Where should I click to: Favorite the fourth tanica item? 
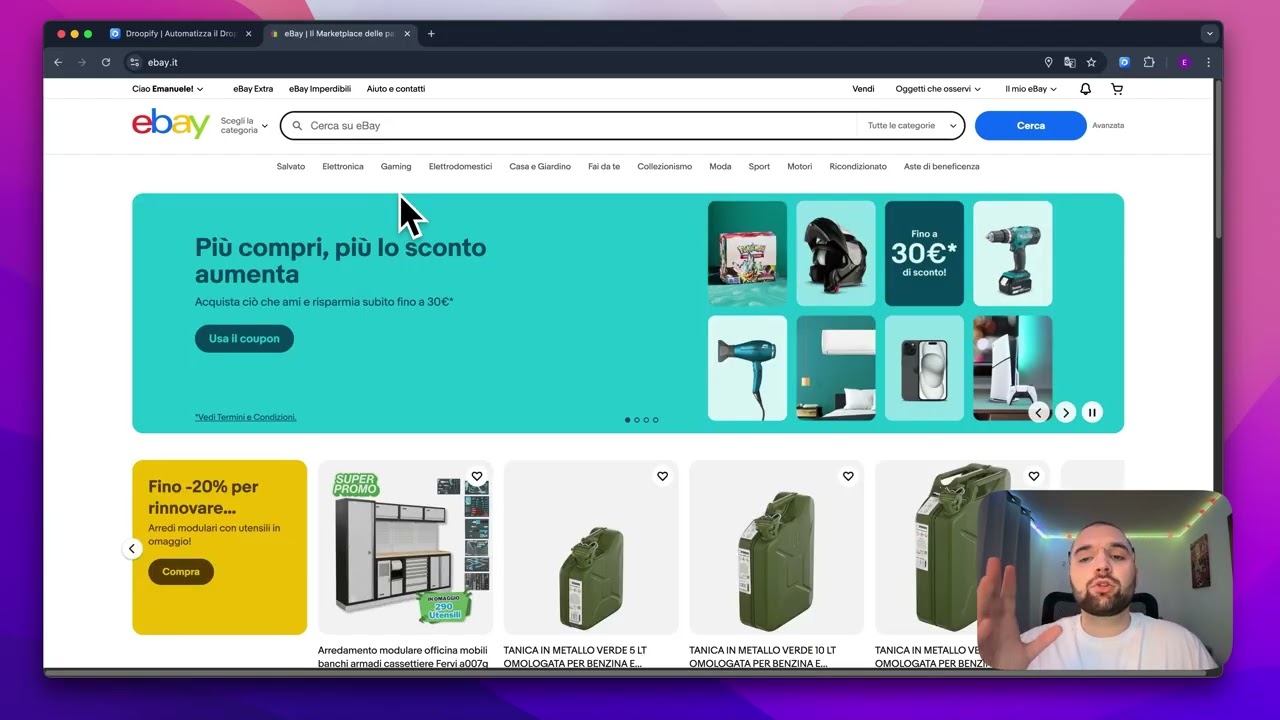pos(1034,476)
